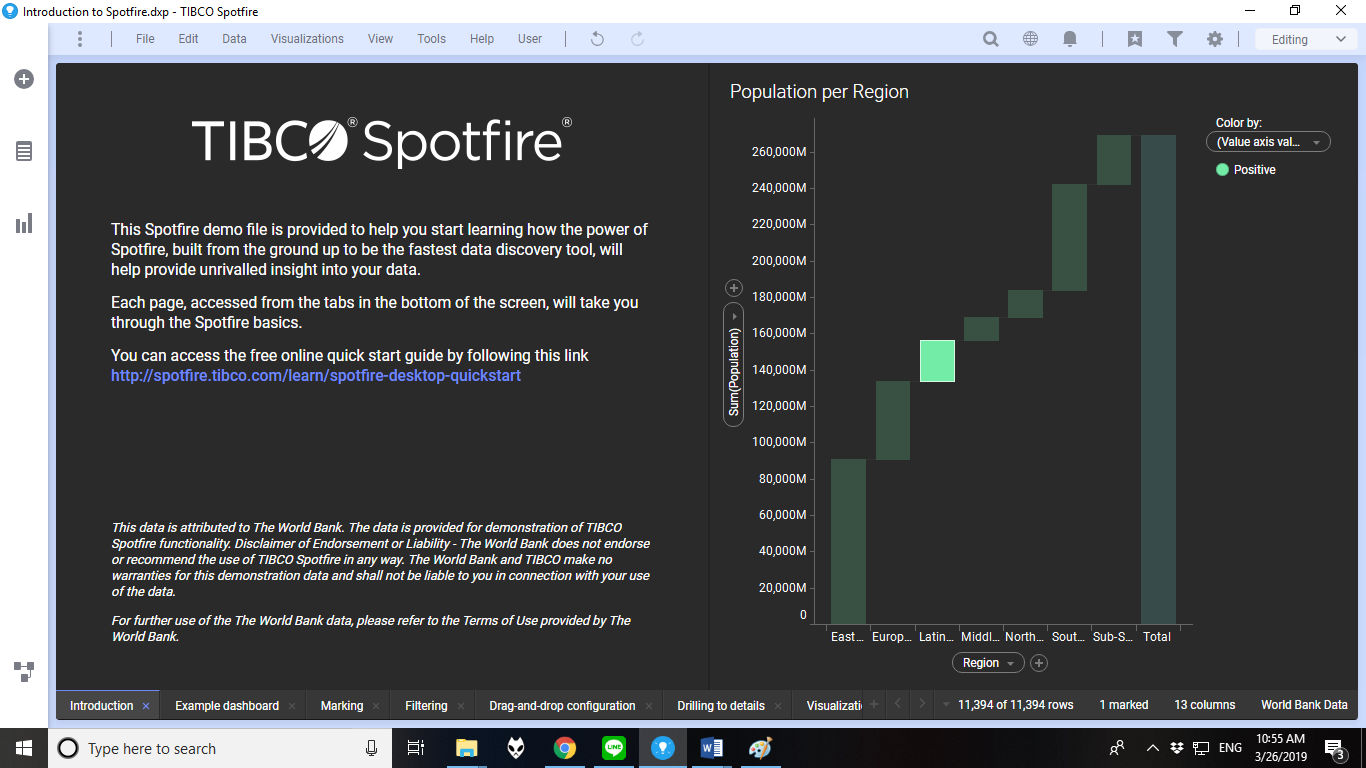The image size is (1366, 768).
Task: Close the Drilling to details tab
Action: pyautogui.click(x=778, y=706)
